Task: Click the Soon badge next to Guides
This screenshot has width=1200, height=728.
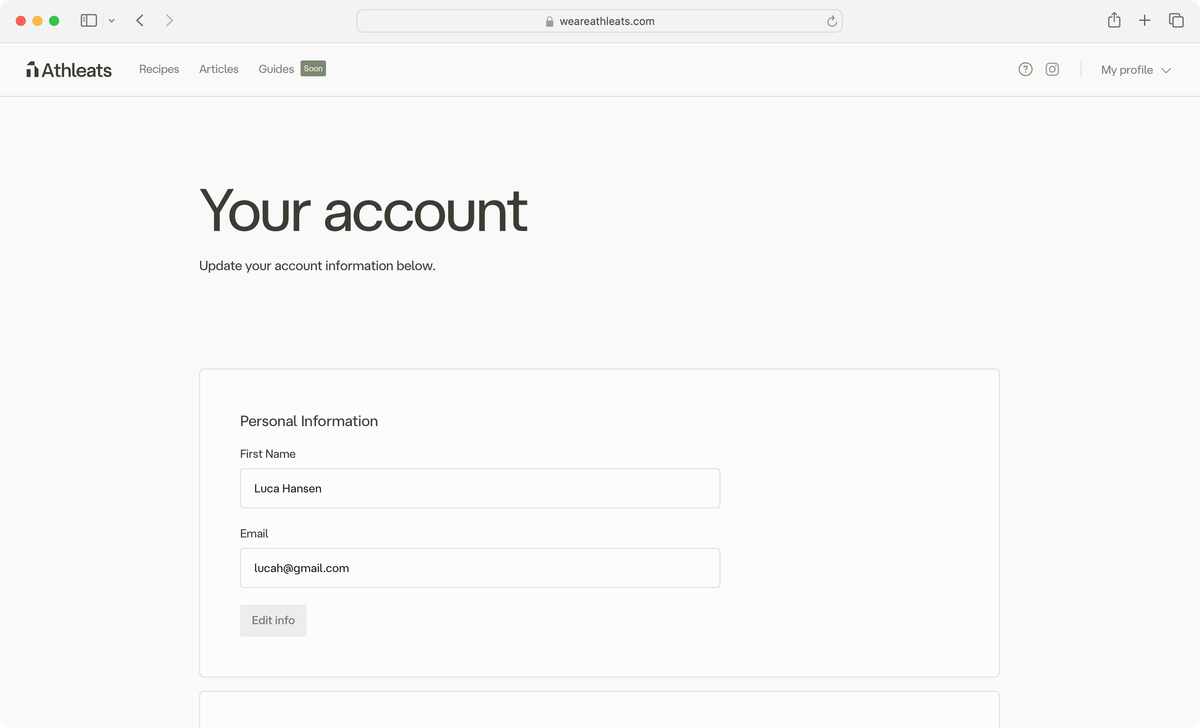Action: (313, 69)
